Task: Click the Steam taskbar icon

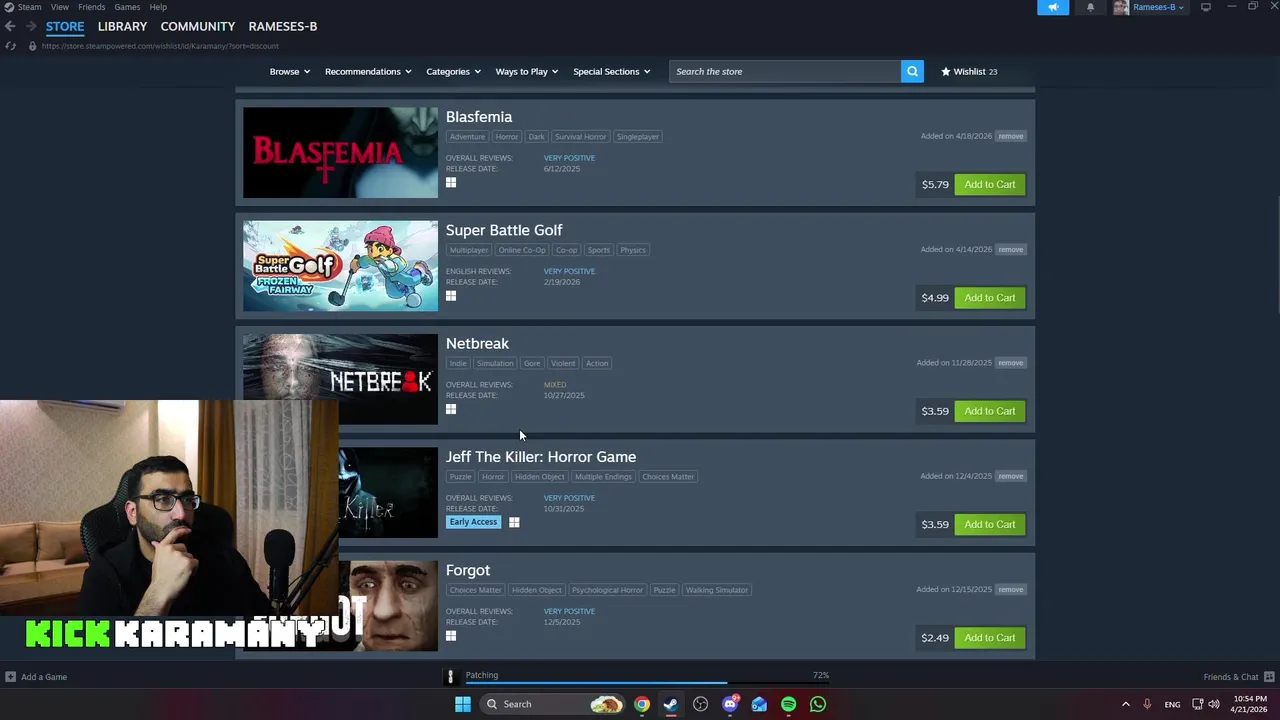Action: tap(670, 704)
